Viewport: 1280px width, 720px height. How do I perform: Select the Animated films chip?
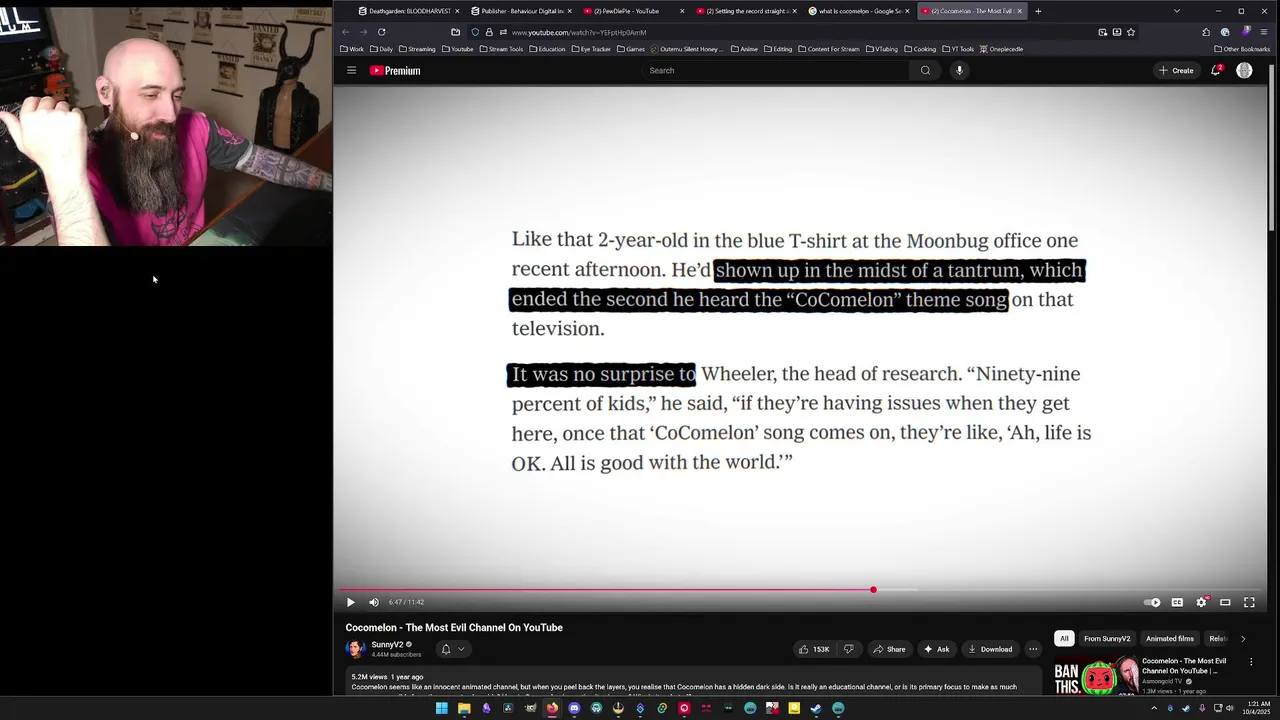click(1170, 639)
